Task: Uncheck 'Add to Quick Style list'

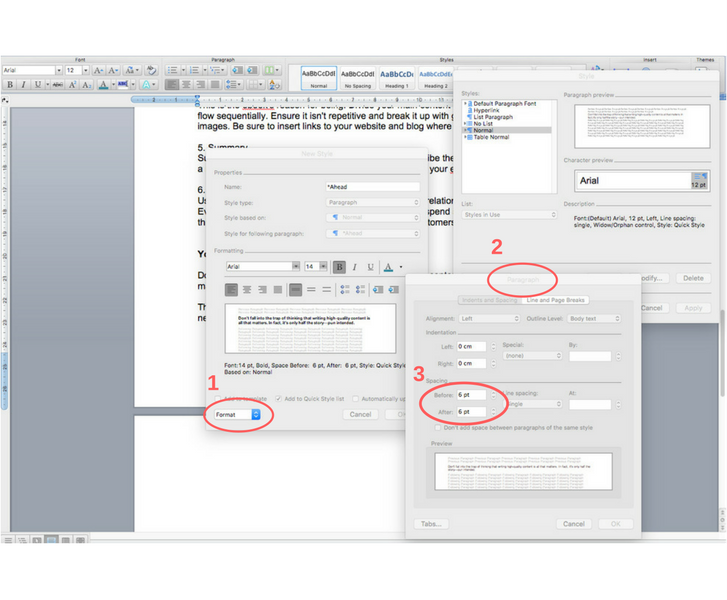Action: click(x=278, y=398)
